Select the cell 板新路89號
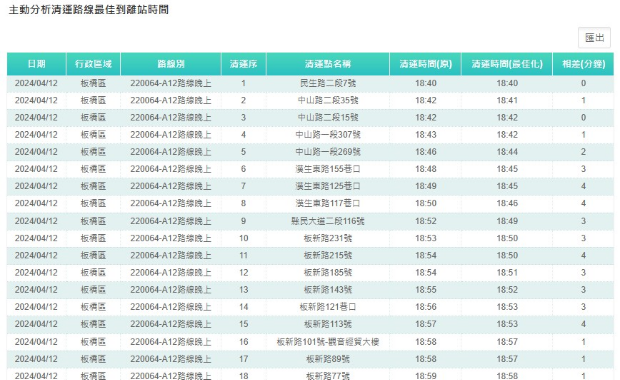The image size is (620, 380). point(328,359)
